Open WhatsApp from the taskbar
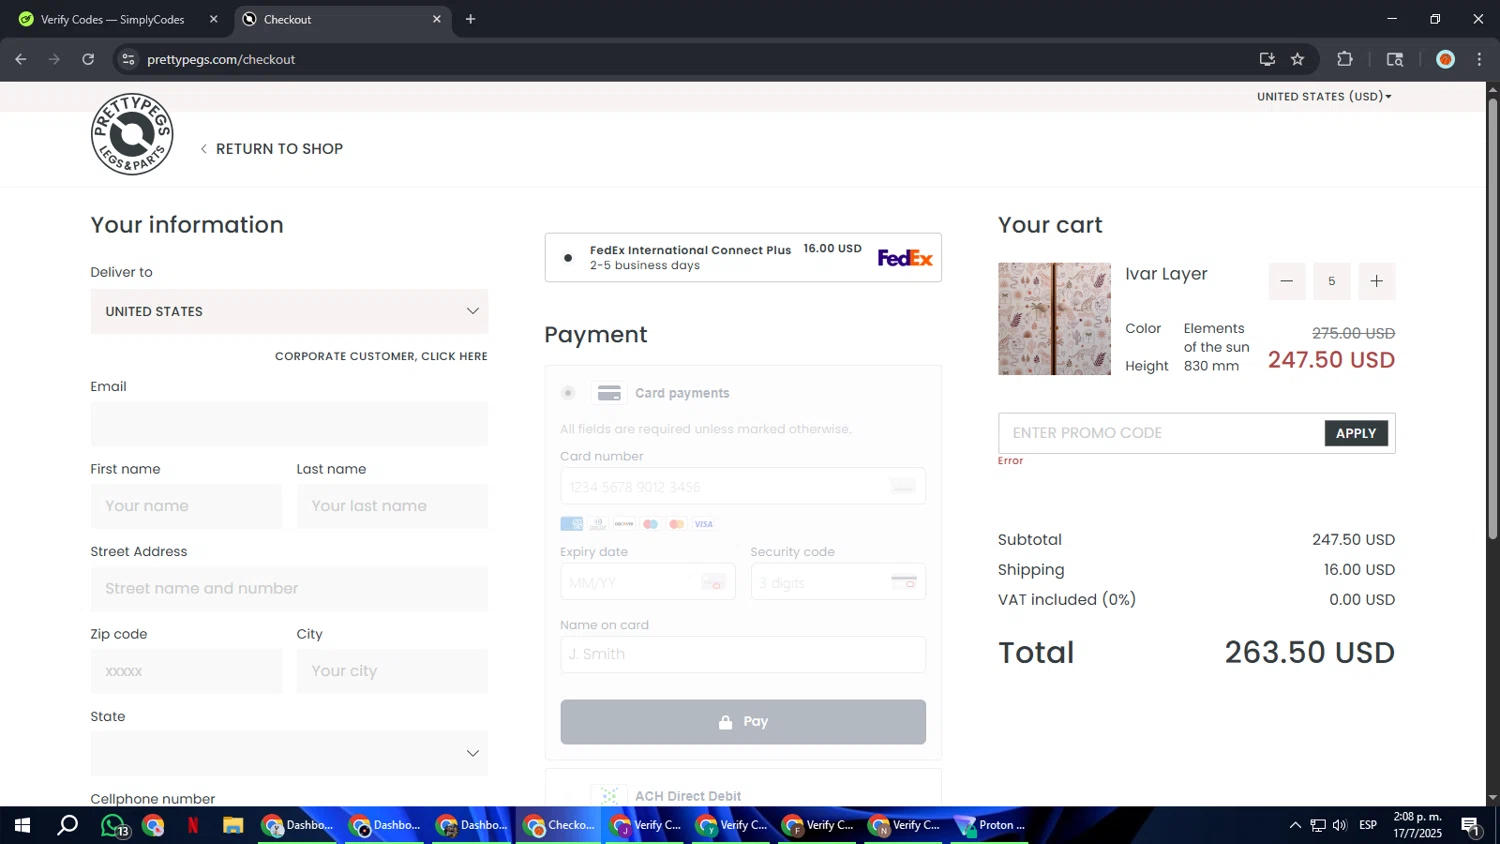 pyautogui.click(x=113, y=825)
